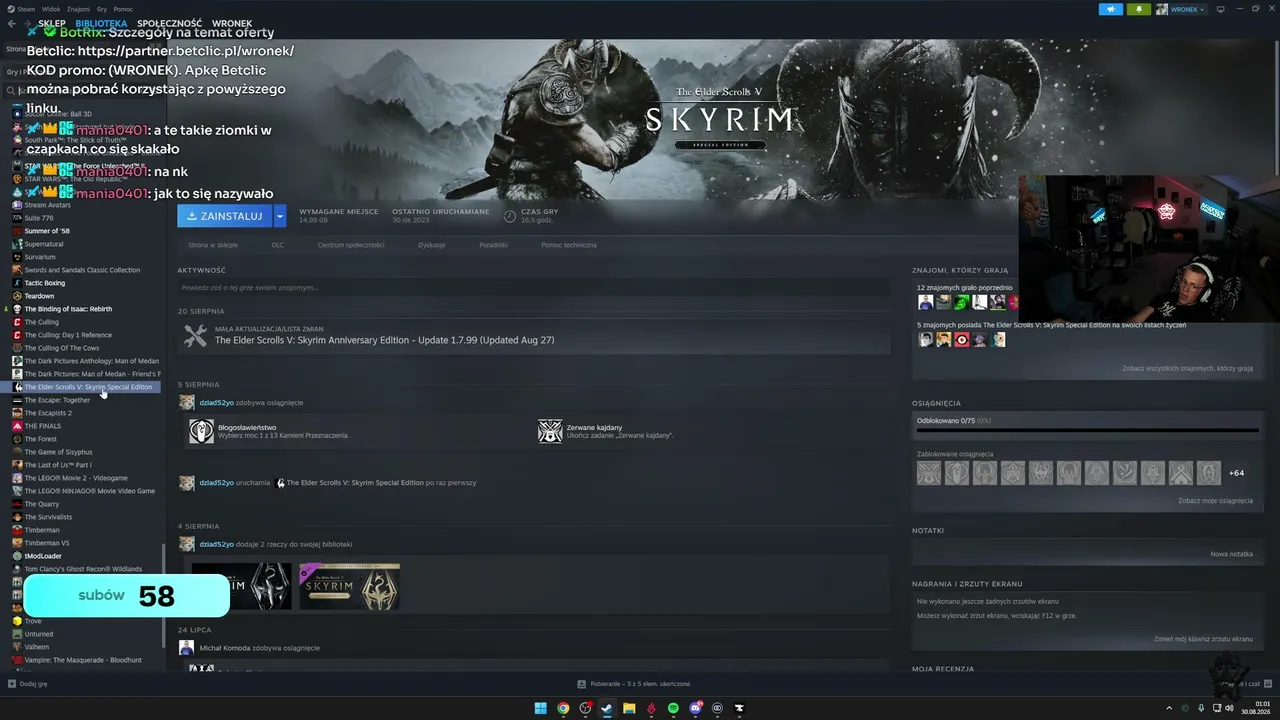Open Discord from the taskbar
This screenshot has height=720, width=1280.
[695, 708]
